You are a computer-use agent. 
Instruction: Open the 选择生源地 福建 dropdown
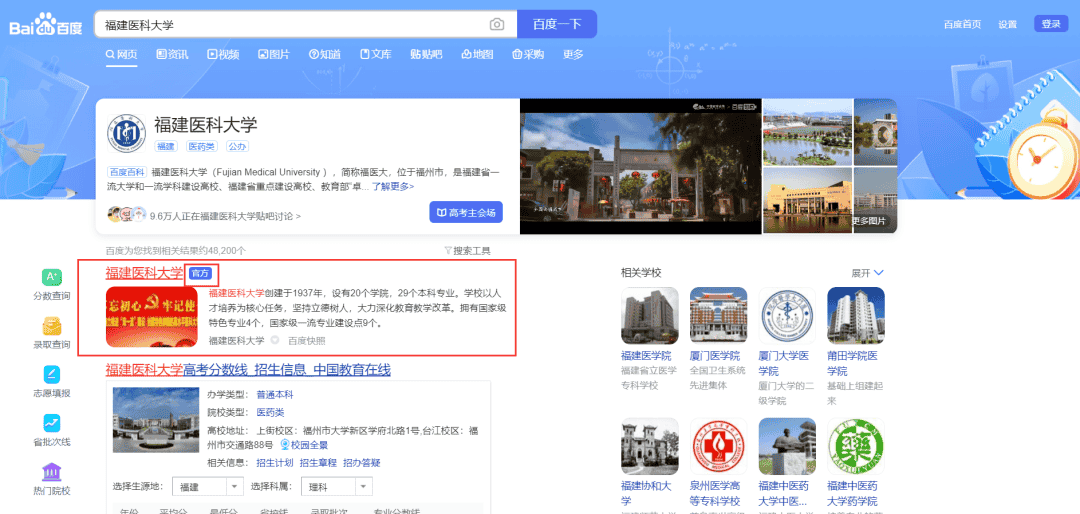(x=207, y=486)
